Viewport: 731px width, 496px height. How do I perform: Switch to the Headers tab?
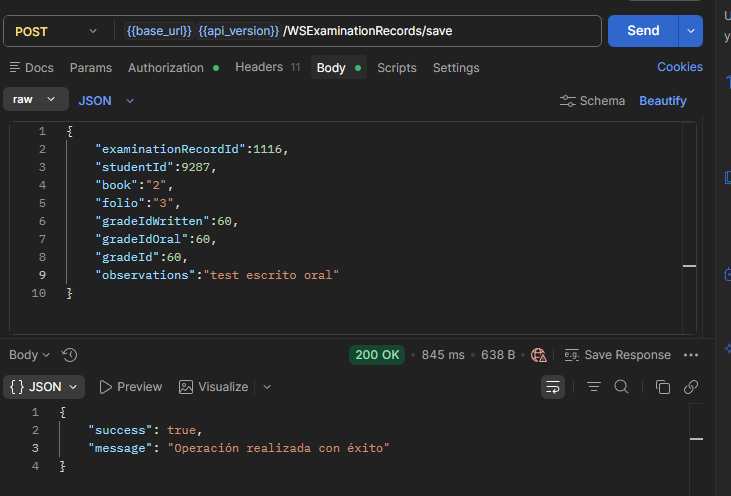pyautogui.click(x=268, y=67)
